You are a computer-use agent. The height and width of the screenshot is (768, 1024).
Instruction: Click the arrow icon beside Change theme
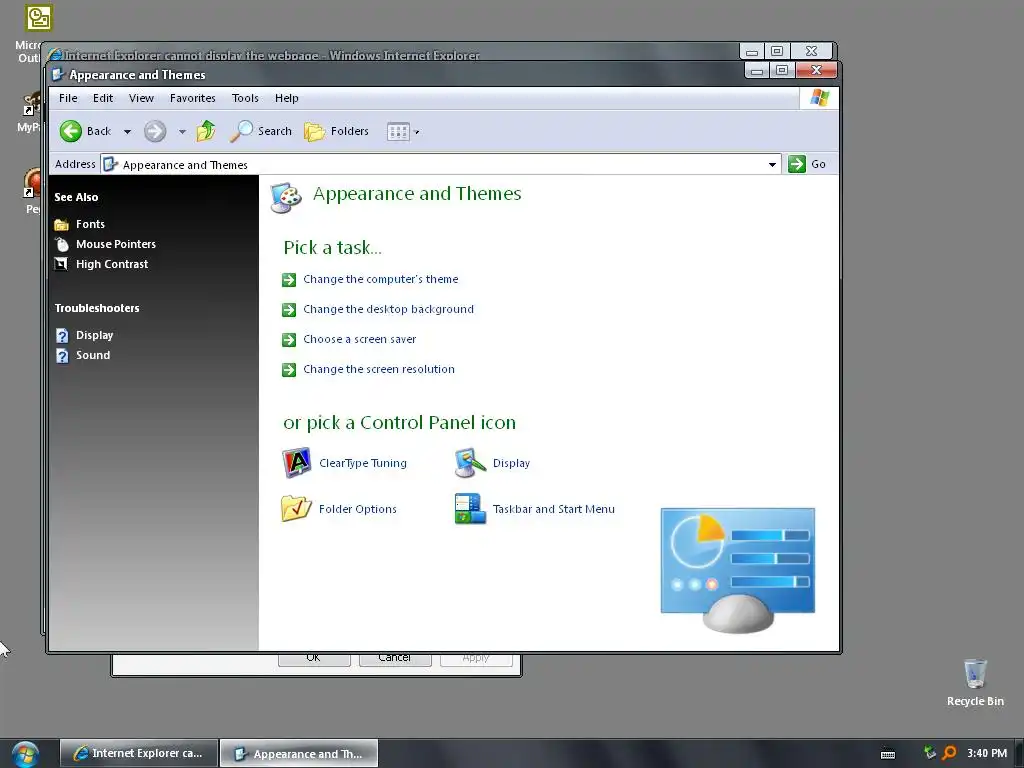click(289, 280)
